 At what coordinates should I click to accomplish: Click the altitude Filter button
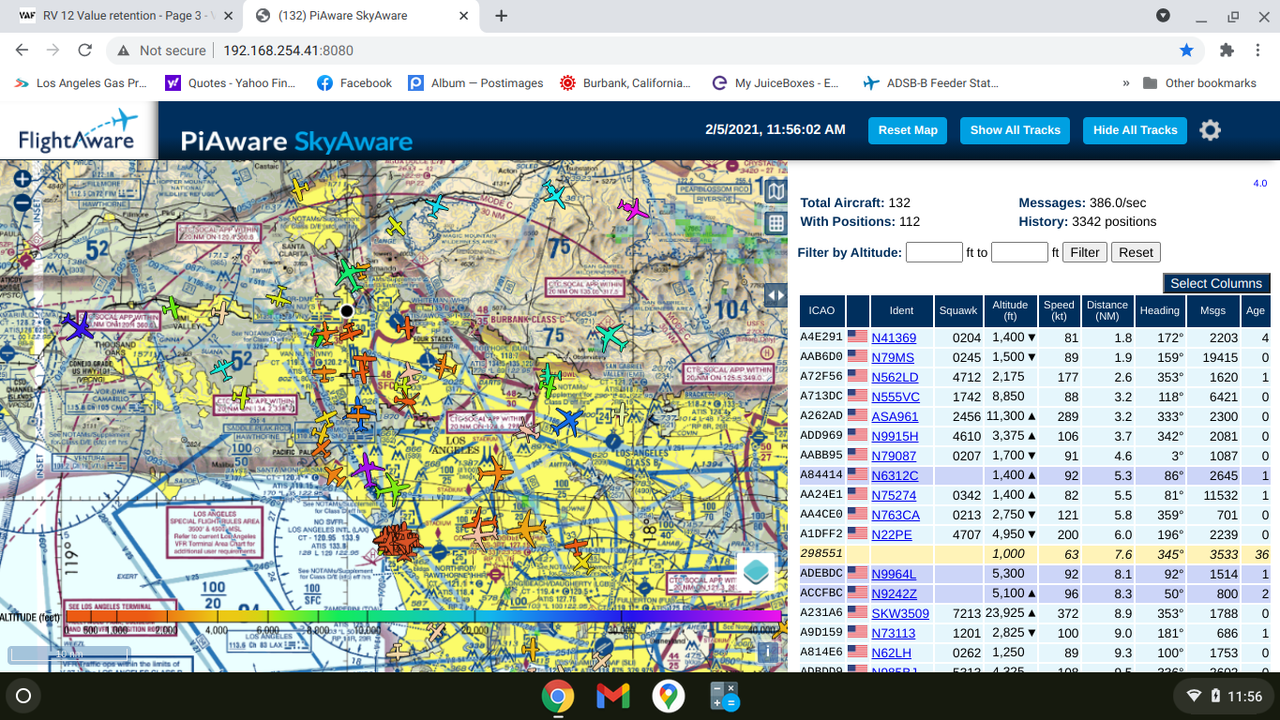click(1085, 252)
